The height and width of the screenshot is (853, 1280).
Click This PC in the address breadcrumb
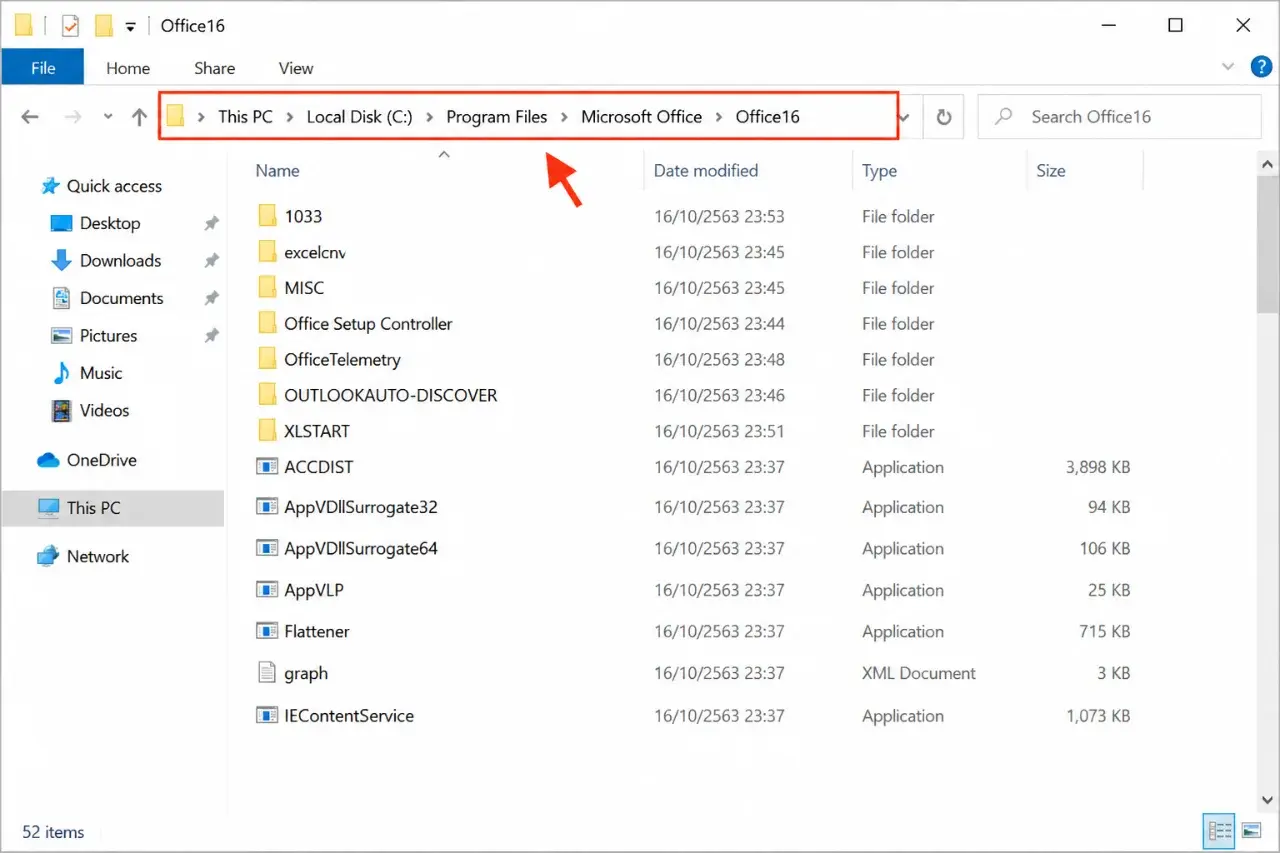click(x=245, y=117)
